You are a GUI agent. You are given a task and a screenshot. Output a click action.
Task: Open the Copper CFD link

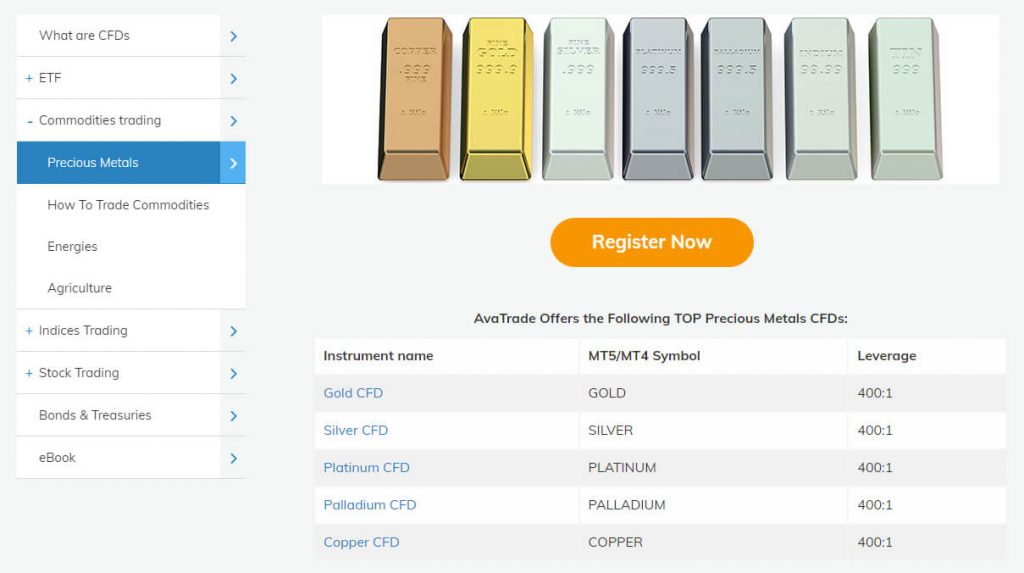coord(361,542)
